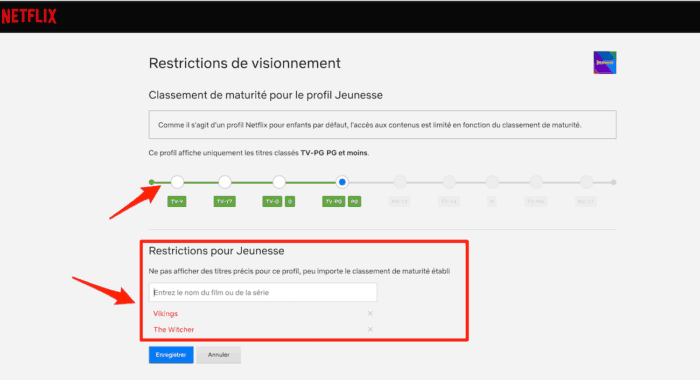Click the grayed PG-13 rating badge
This screenshot has width=700, height=380.
(400, 202)
